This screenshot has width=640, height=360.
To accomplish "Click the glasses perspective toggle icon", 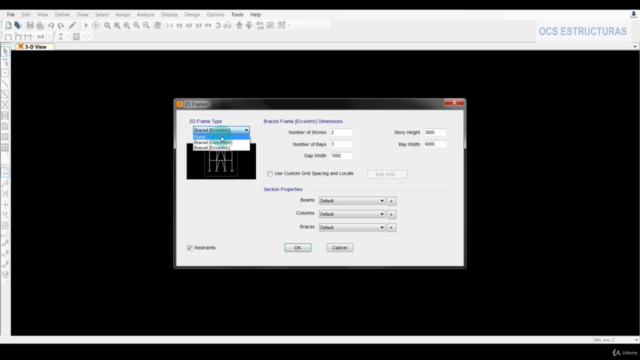I will tap(228, 25).
